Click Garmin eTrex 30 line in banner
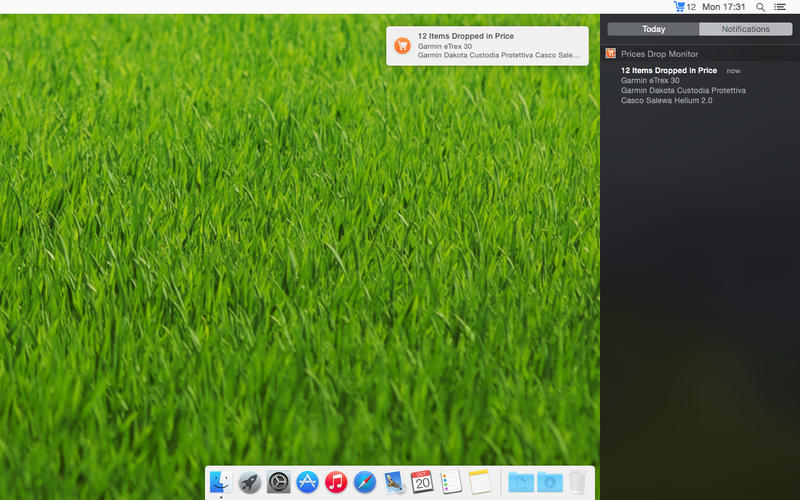 click(x=444, y=46)
